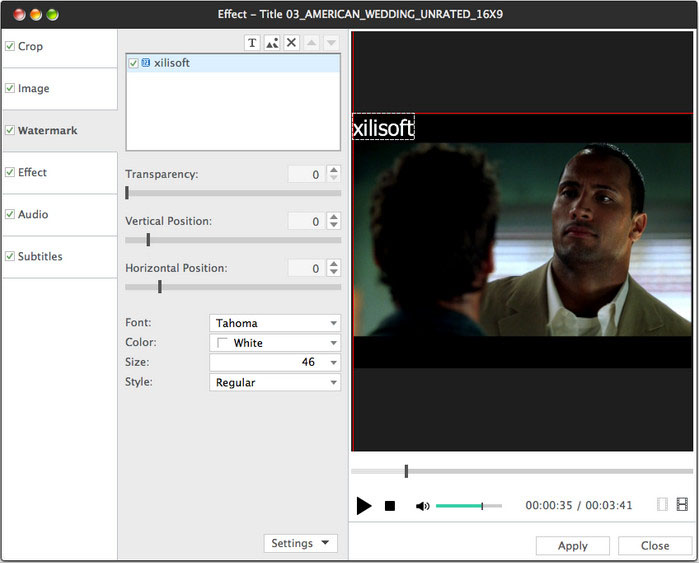Delete watermark with X icon
Image resolution: width=699 pixels, height=563 pixels.
292,43
